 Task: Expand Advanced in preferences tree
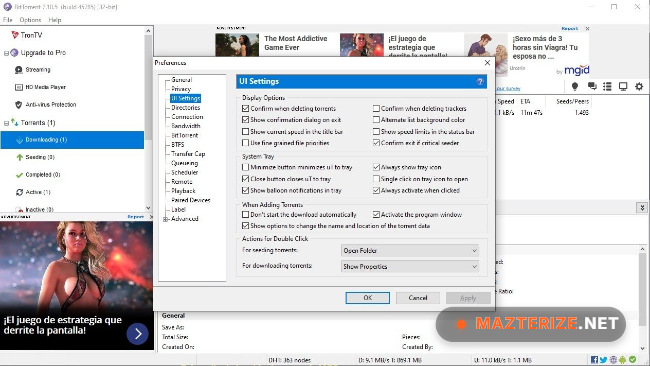click(165, 219)
